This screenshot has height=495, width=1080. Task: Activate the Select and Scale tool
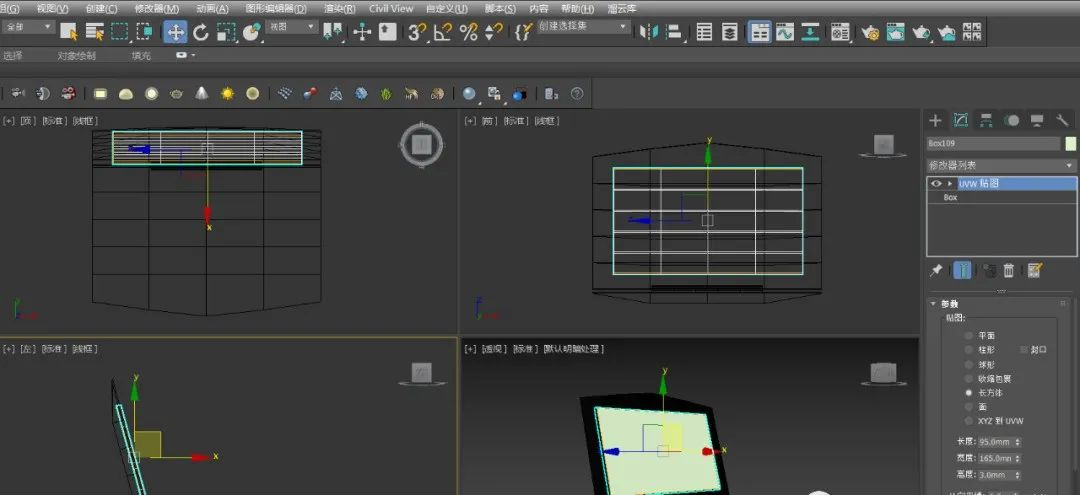[x=226, y=32]
